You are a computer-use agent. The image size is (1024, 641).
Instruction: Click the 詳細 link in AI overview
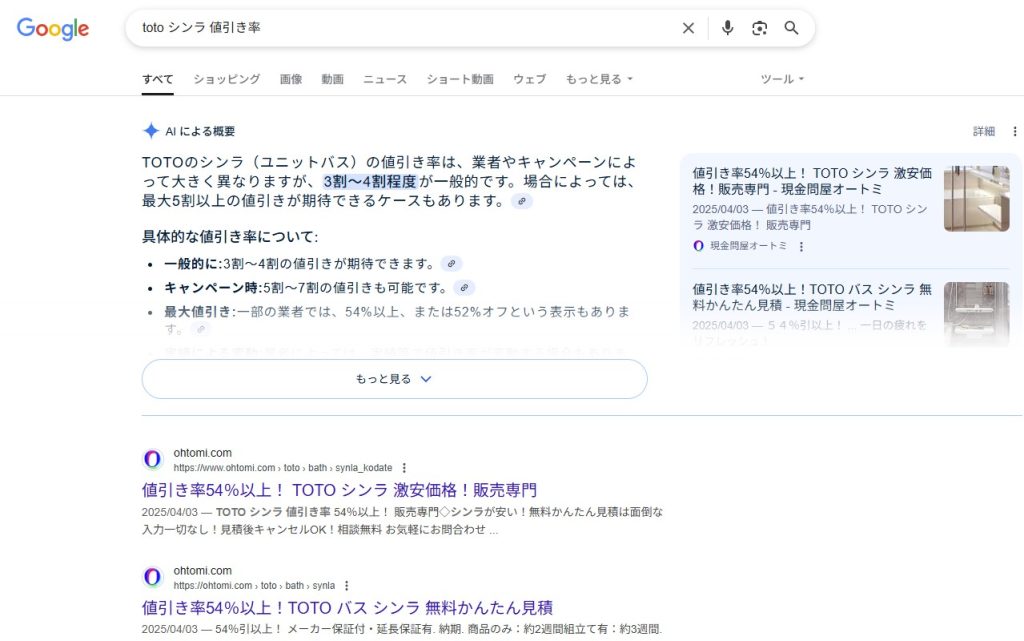(x=984, y=131)
